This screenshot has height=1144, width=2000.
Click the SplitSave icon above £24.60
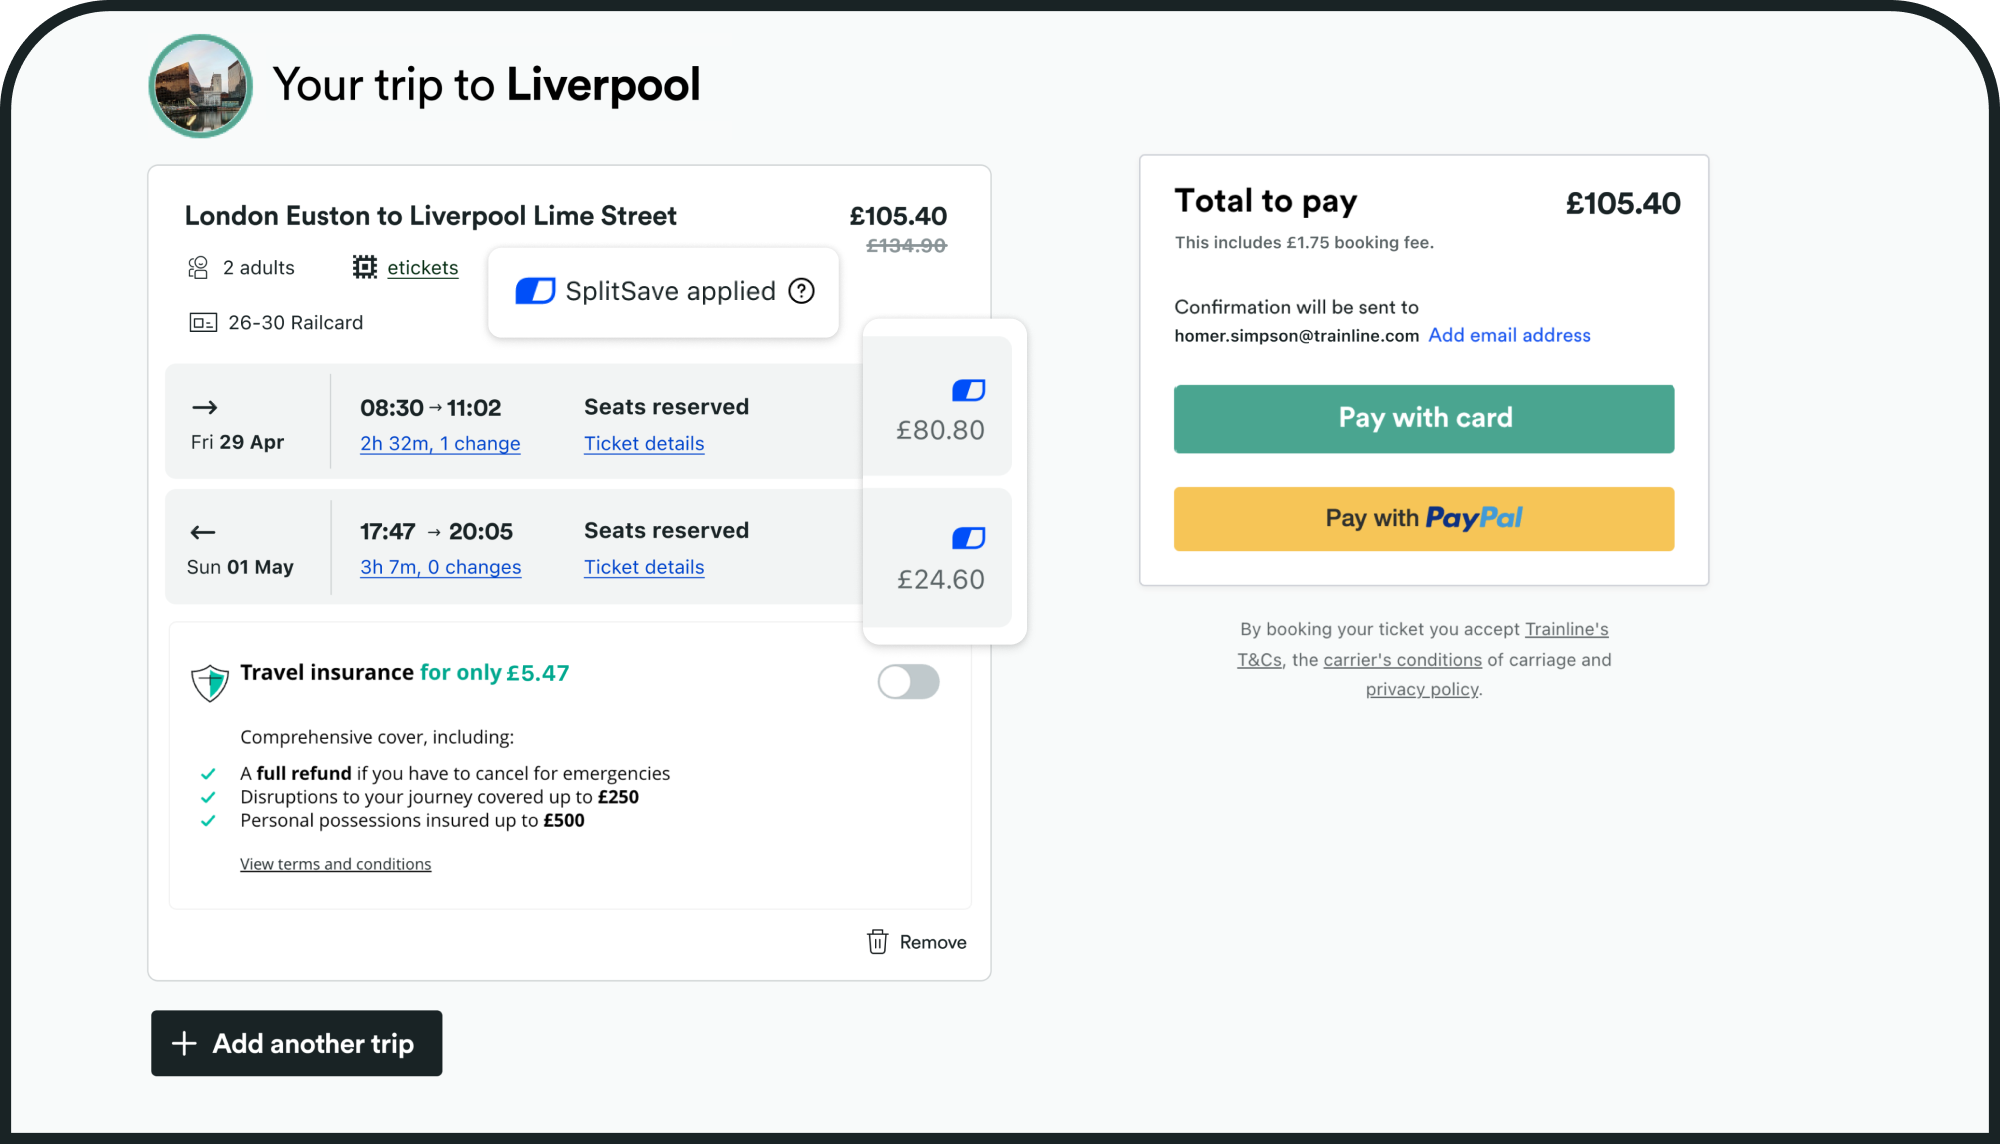pos(968,538)
